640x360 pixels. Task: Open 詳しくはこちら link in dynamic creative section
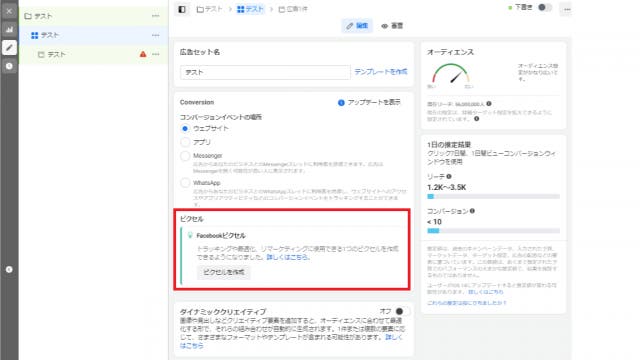pos(291,341)
